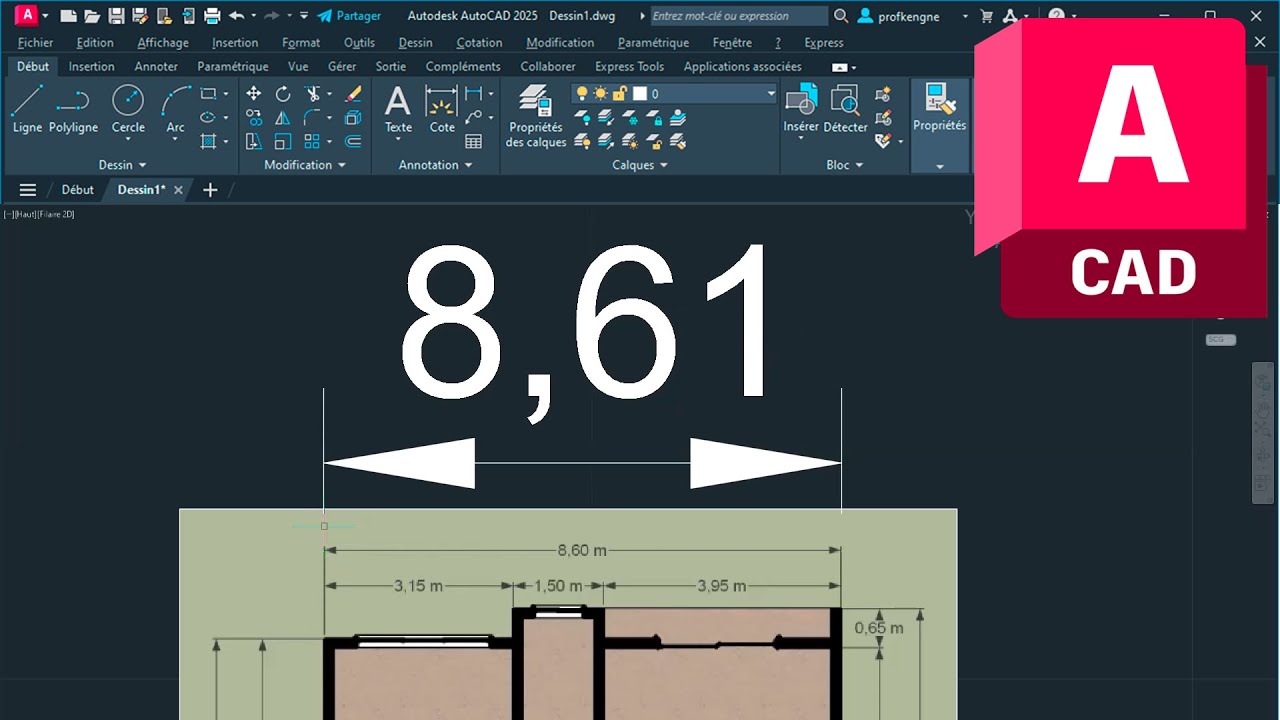Choose the Cercle tool

pyautogui.click(x=128, y=109)
